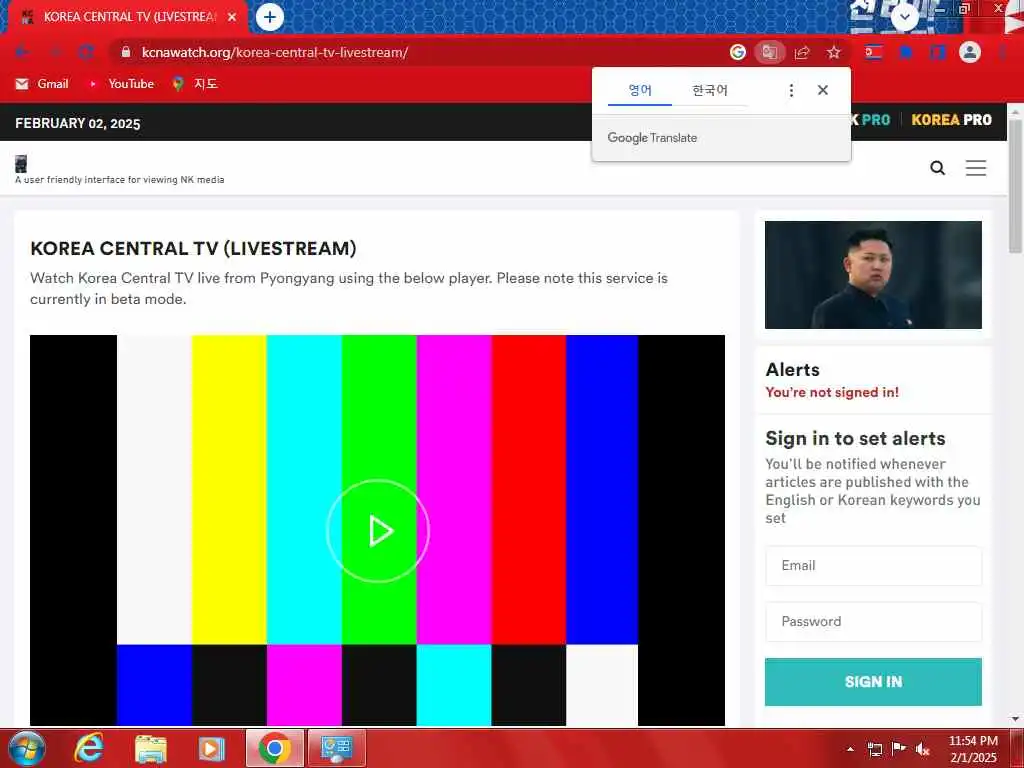Image resolution: width=1024 pixels, height=768 pixels.
Task: Go forward one page
Action: (x=55, y=52)
